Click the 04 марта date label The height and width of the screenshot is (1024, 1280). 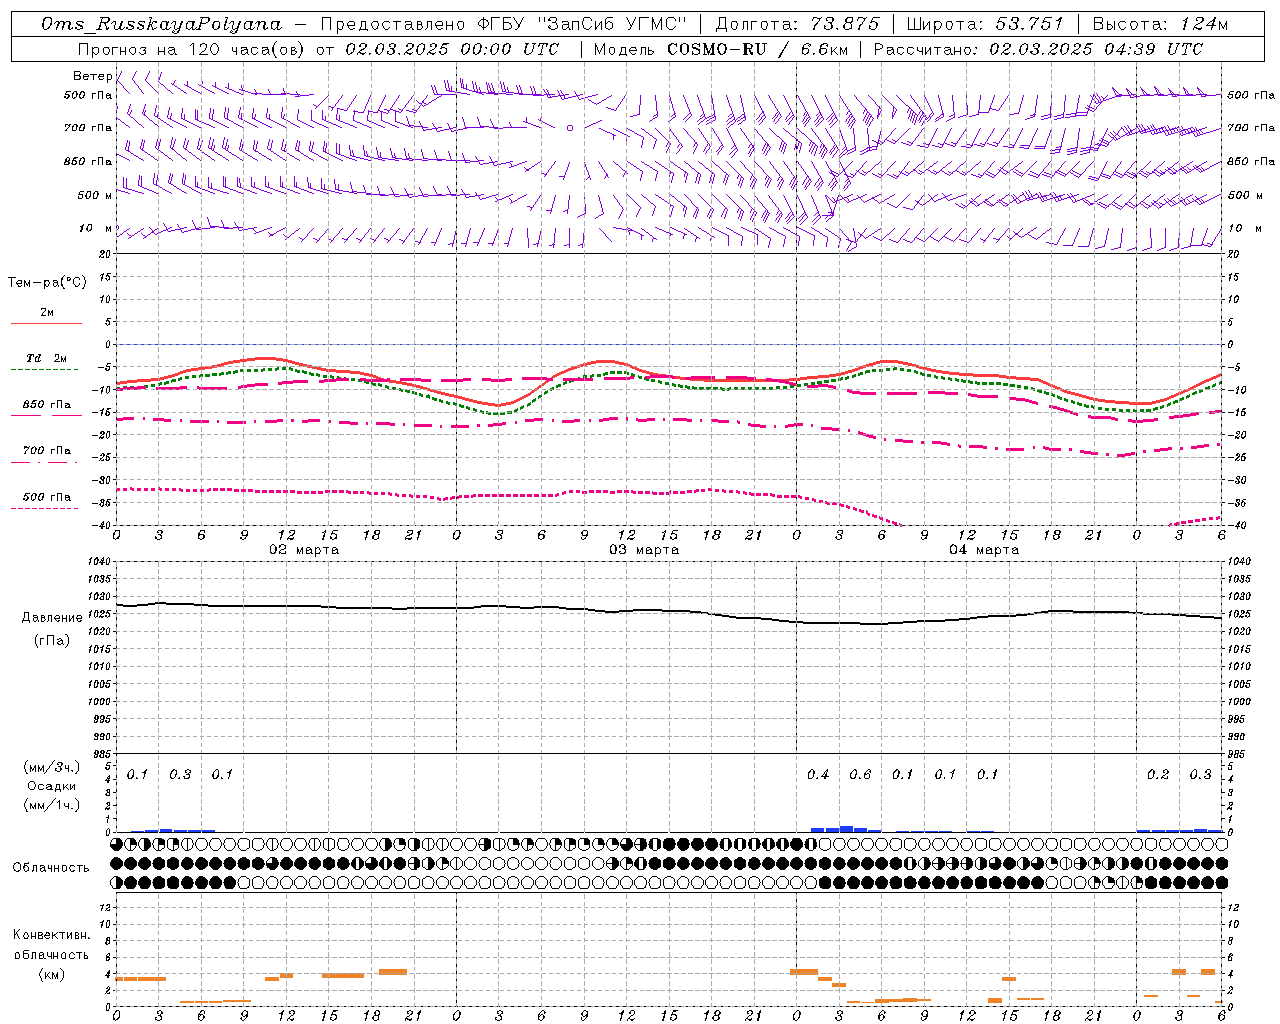point(984,550)
